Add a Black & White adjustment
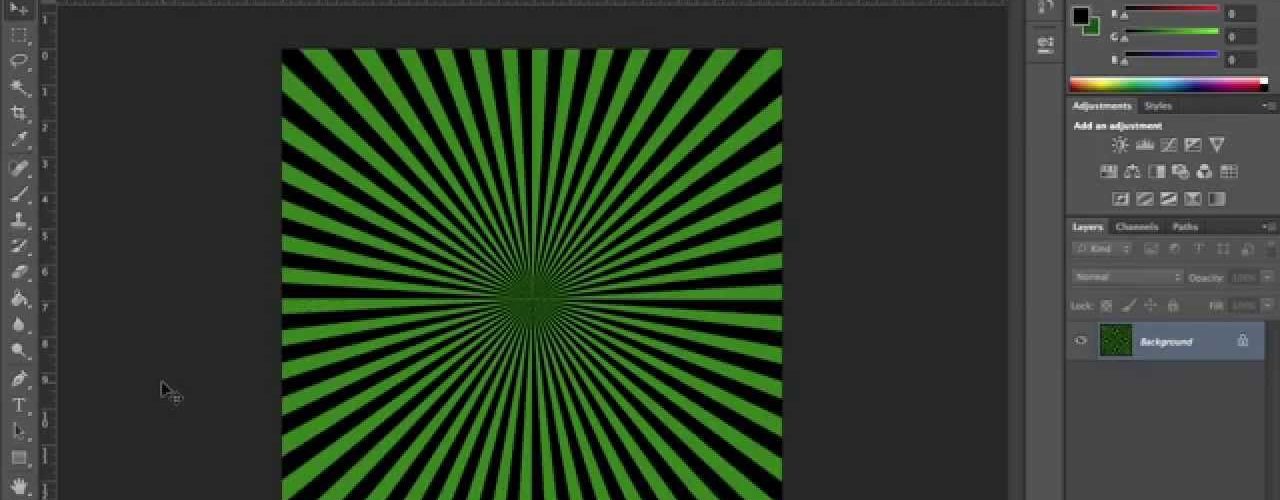 [x=1156, y=172]
